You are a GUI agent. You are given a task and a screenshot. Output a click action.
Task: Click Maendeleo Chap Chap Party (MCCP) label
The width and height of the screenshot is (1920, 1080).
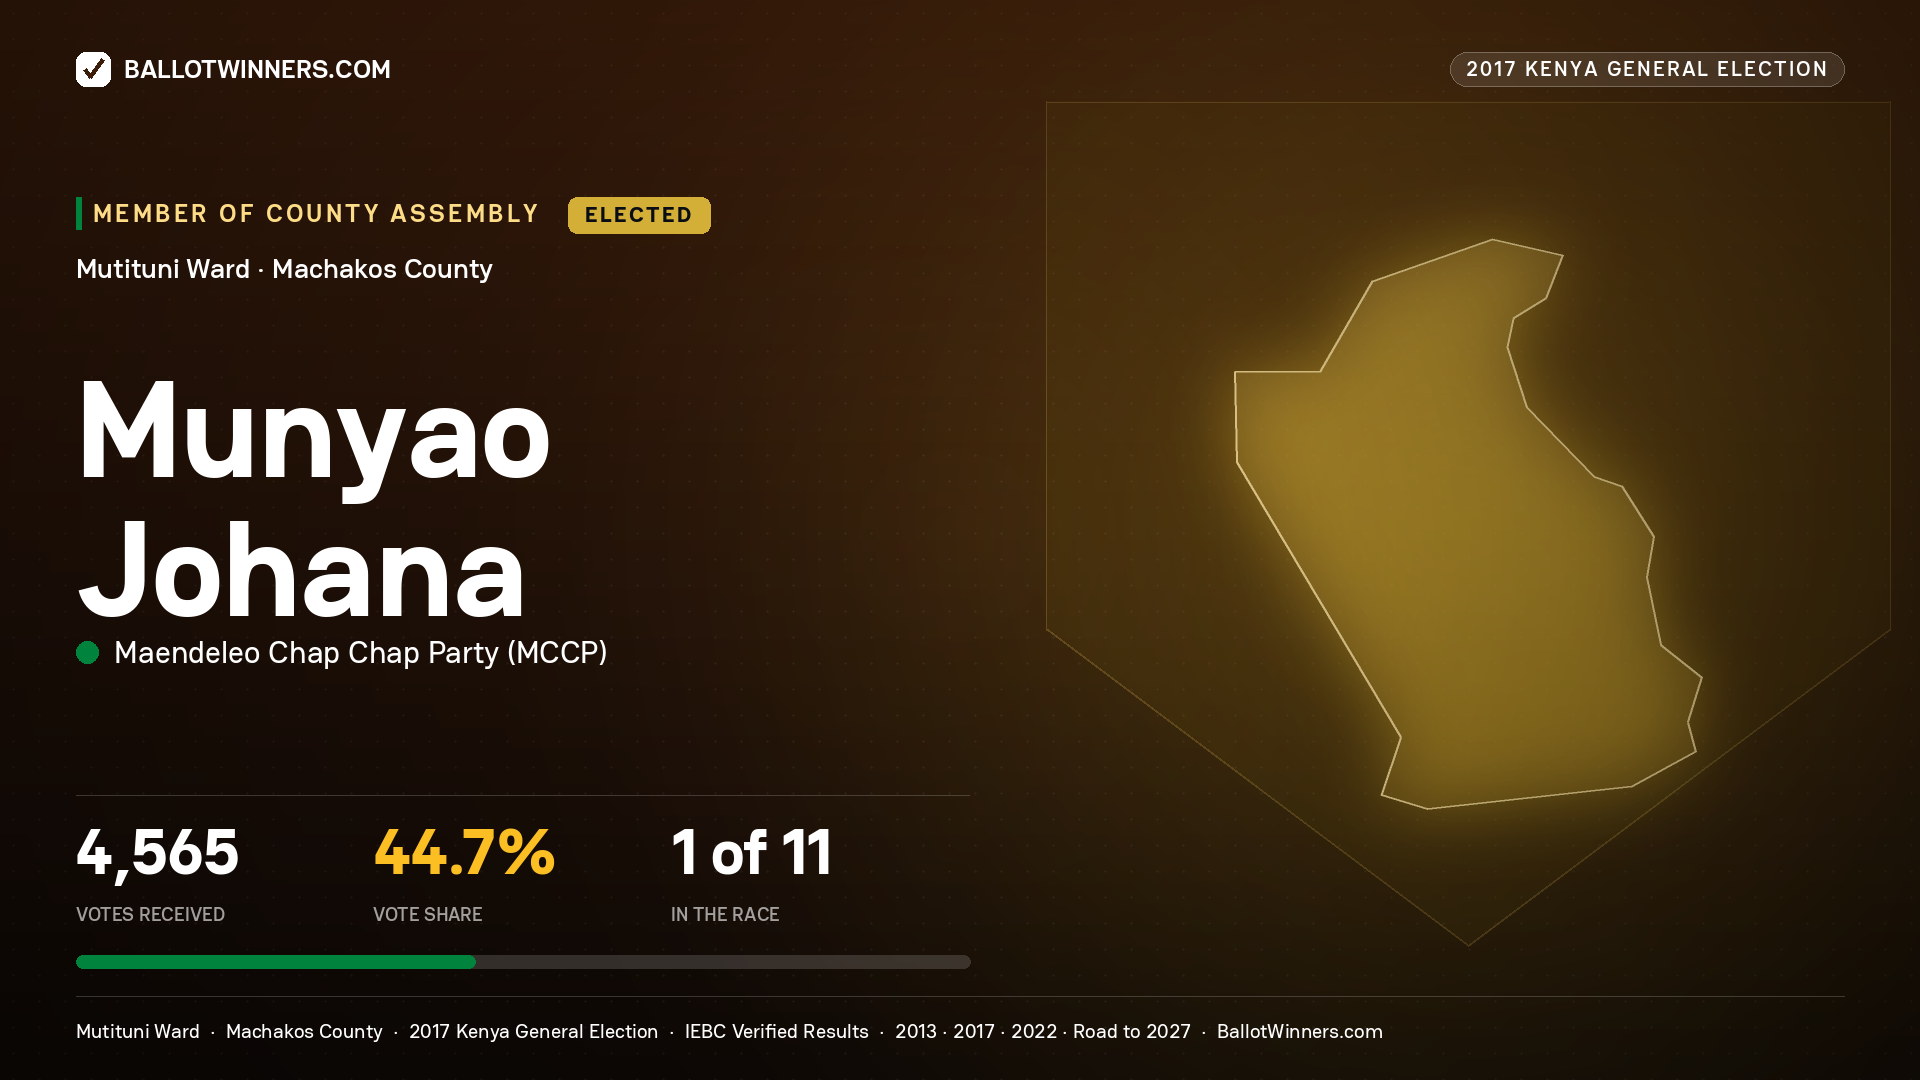click(361, 653)
